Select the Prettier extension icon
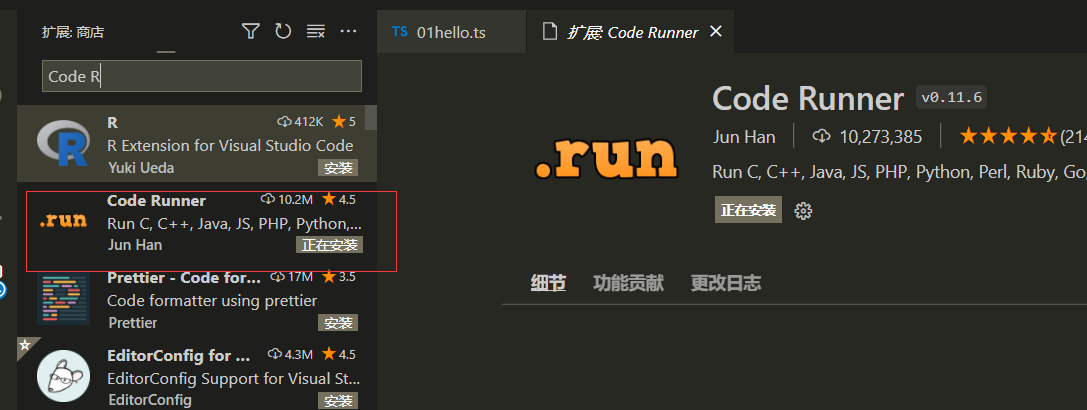 click(63, 299)
